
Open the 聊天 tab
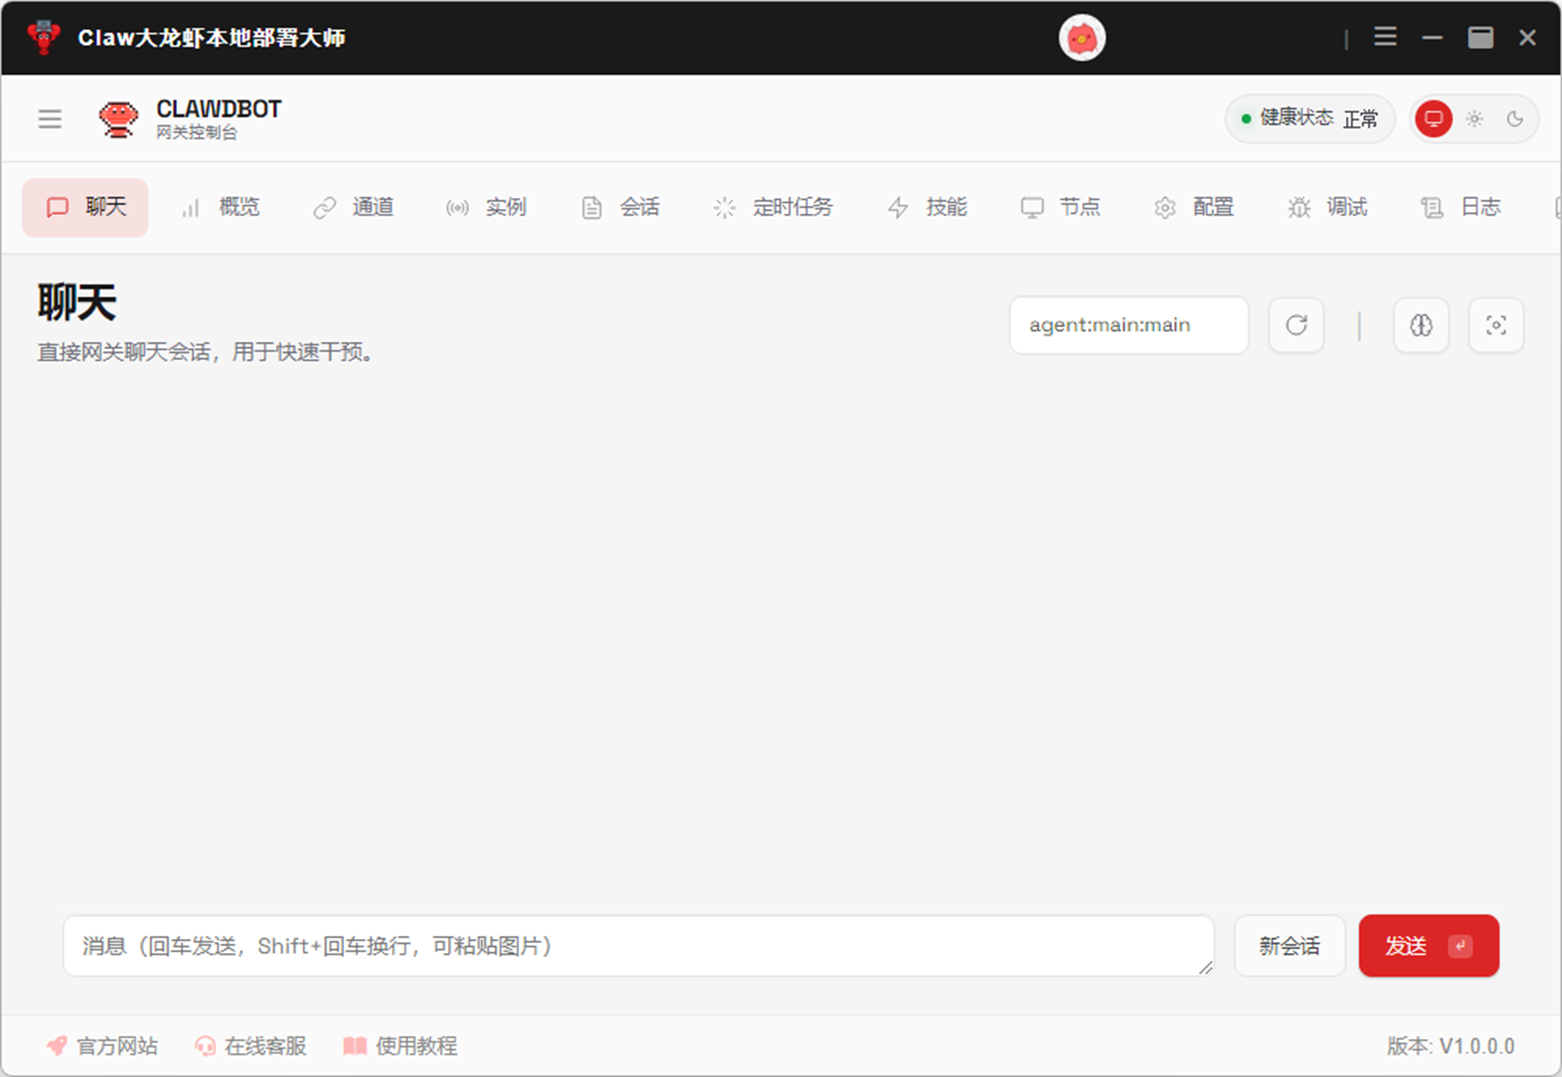pos(85,207)
